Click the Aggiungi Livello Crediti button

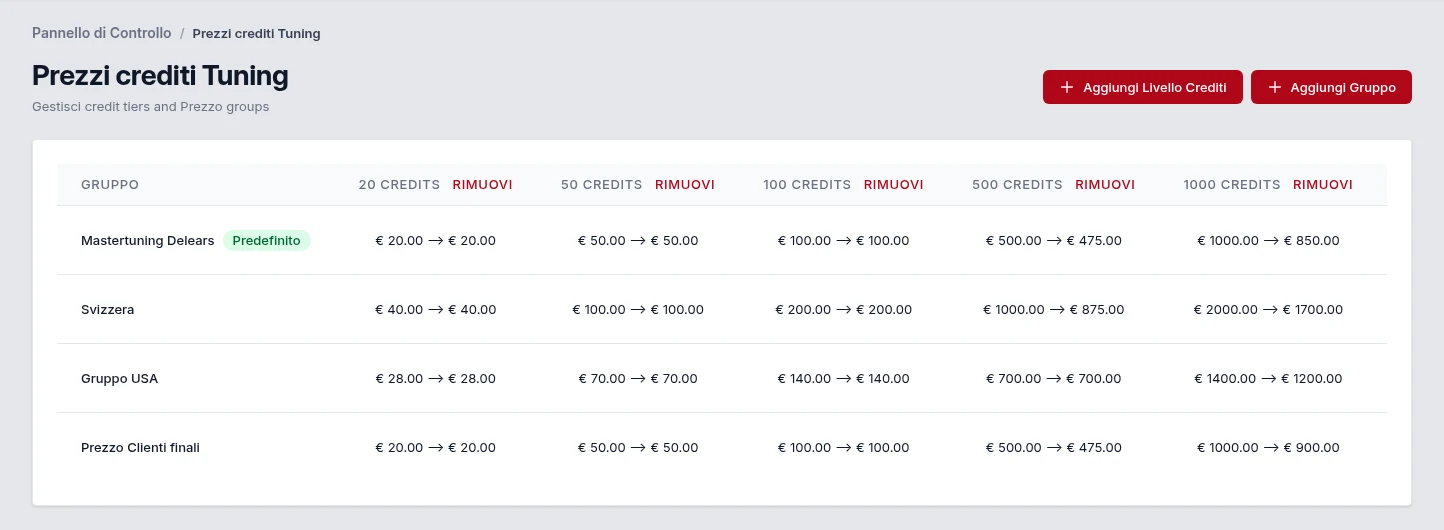point(1143,87)
